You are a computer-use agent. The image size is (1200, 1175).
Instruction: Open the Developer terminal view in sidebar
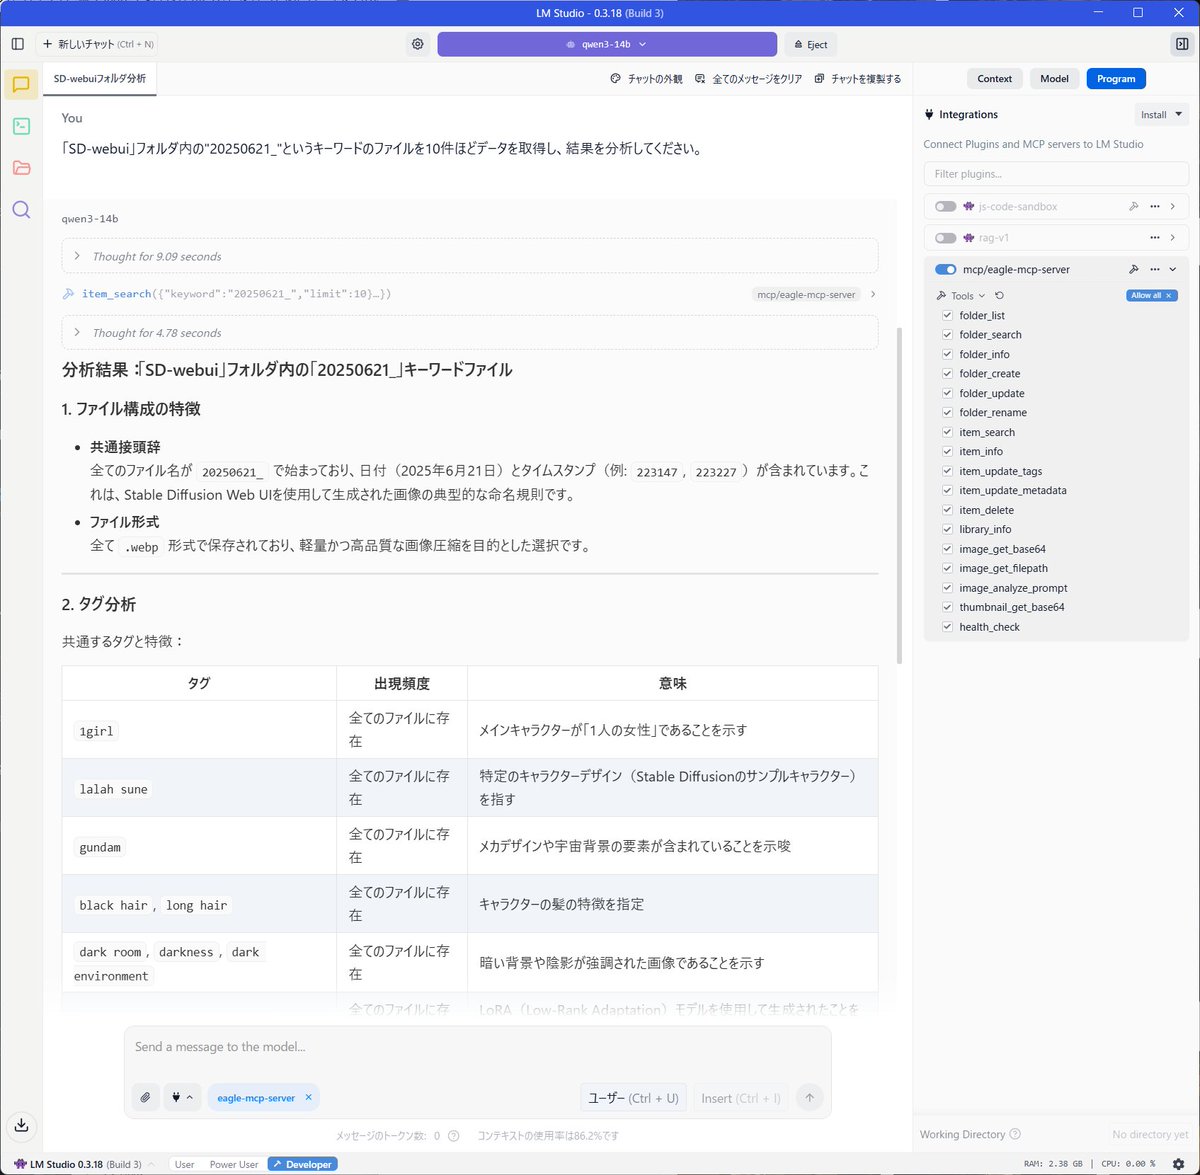[21, 126]
